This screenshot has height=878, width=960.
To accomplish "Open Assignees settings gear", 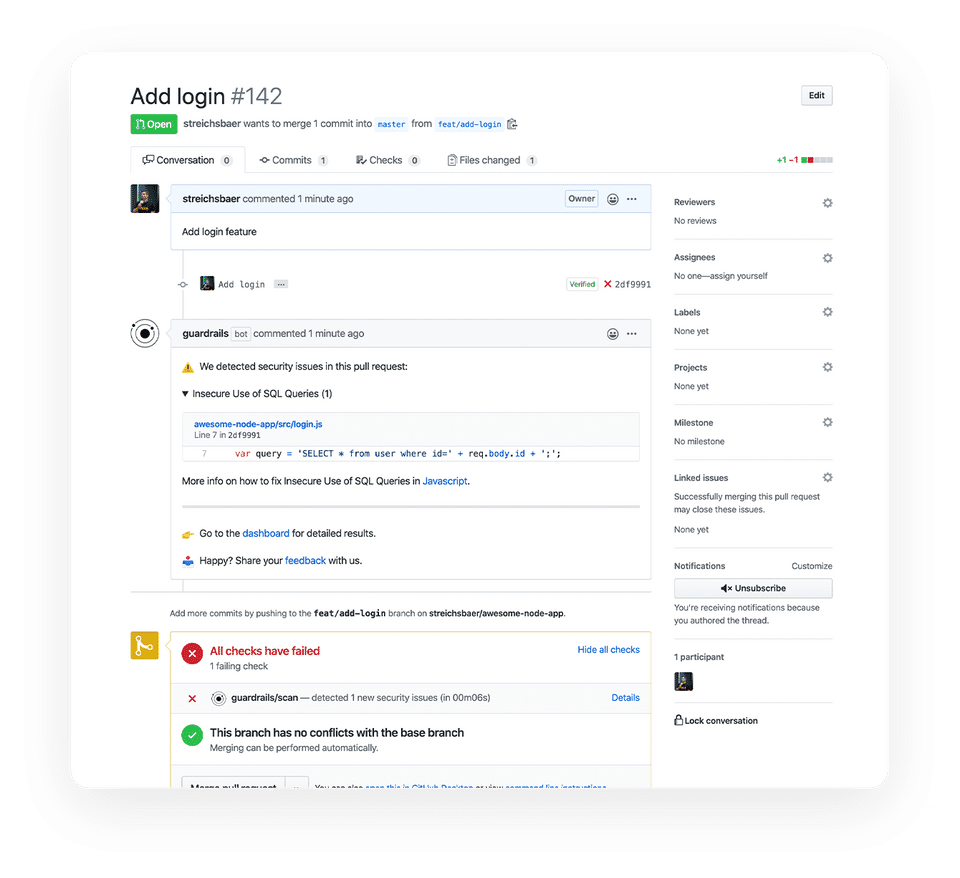I will (827, 258).
